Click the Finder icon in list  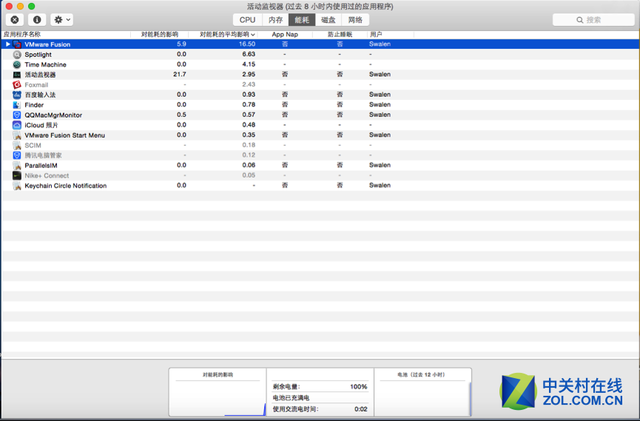point(17,105)
